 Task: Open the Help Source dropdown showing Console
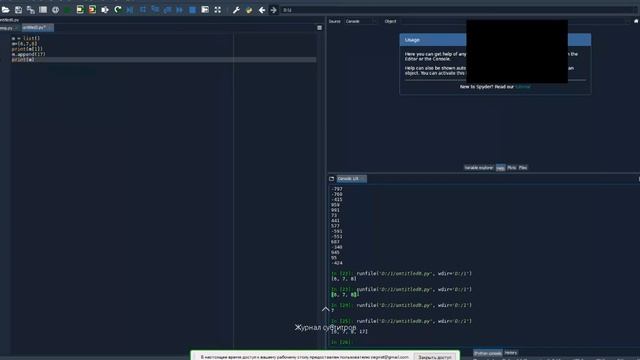coord(361,21)
